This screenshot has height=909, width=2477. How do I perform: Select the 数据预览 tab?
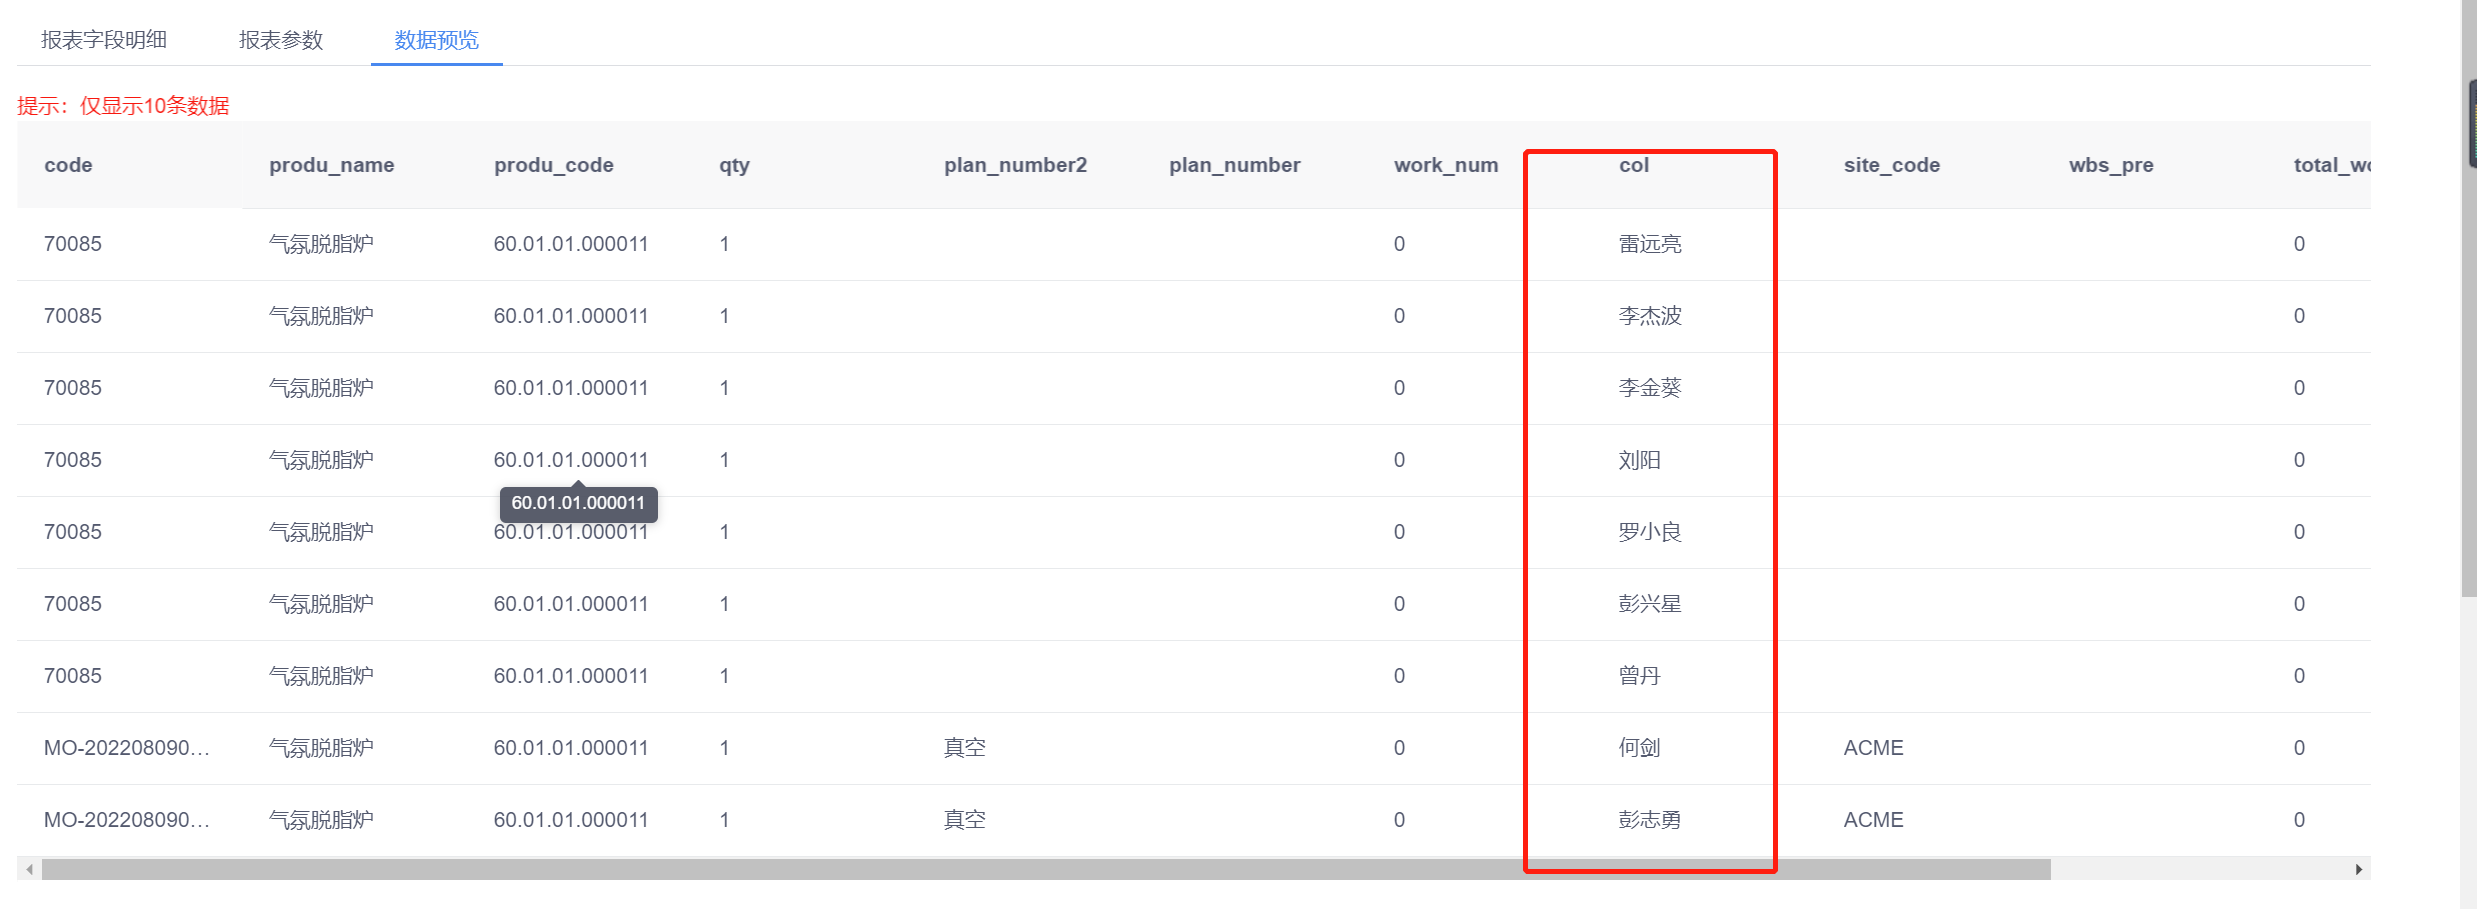(436, 40)
